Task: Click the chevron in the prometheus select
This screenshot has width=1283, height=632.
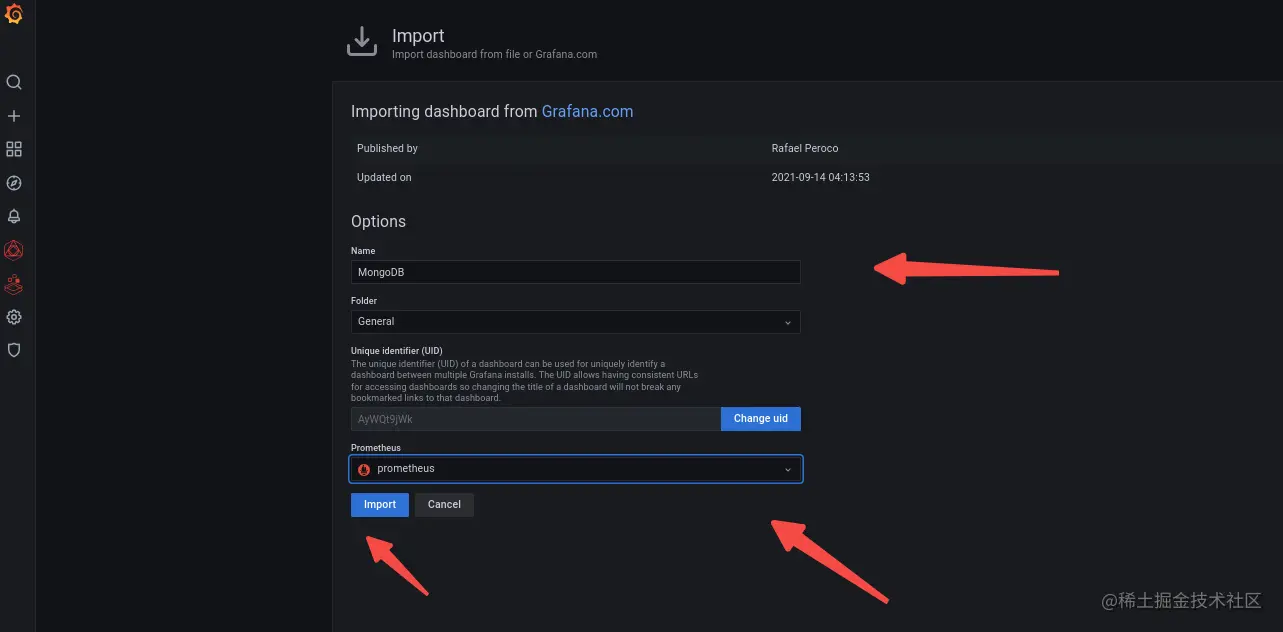Action: point(787,469)
